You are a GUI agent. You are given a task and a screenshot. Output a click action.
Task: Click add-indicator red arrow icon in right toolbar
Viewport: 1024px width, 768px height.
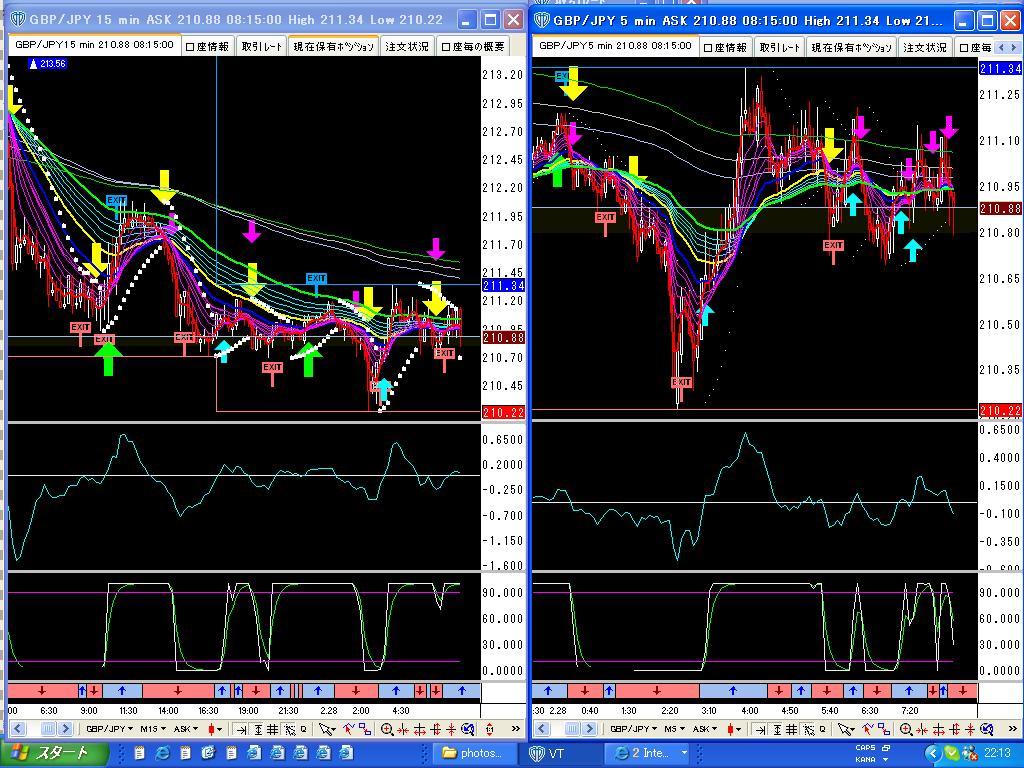867,729
